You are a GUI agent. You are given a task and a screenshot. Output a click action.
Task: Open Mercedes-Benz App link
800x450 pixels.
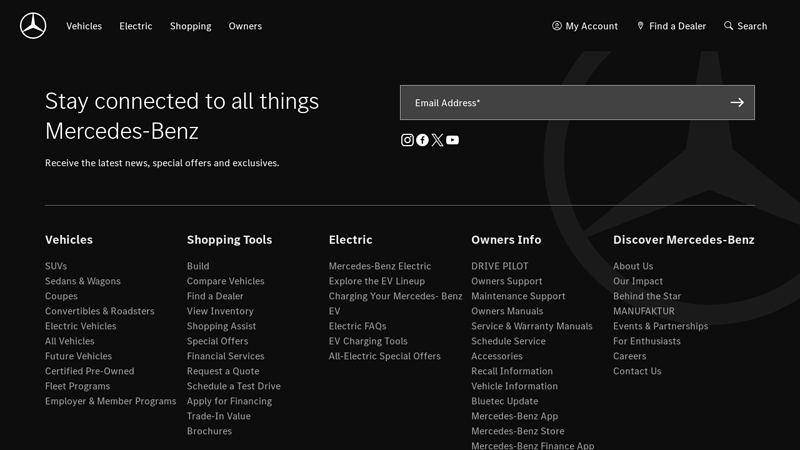514,416
